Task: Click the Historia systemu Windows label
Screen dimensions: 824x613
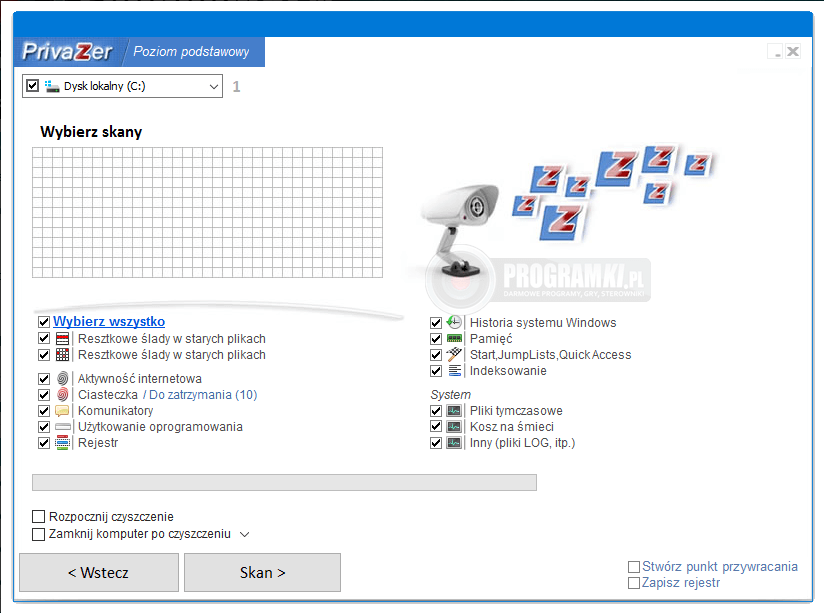Action: (543, 323)
